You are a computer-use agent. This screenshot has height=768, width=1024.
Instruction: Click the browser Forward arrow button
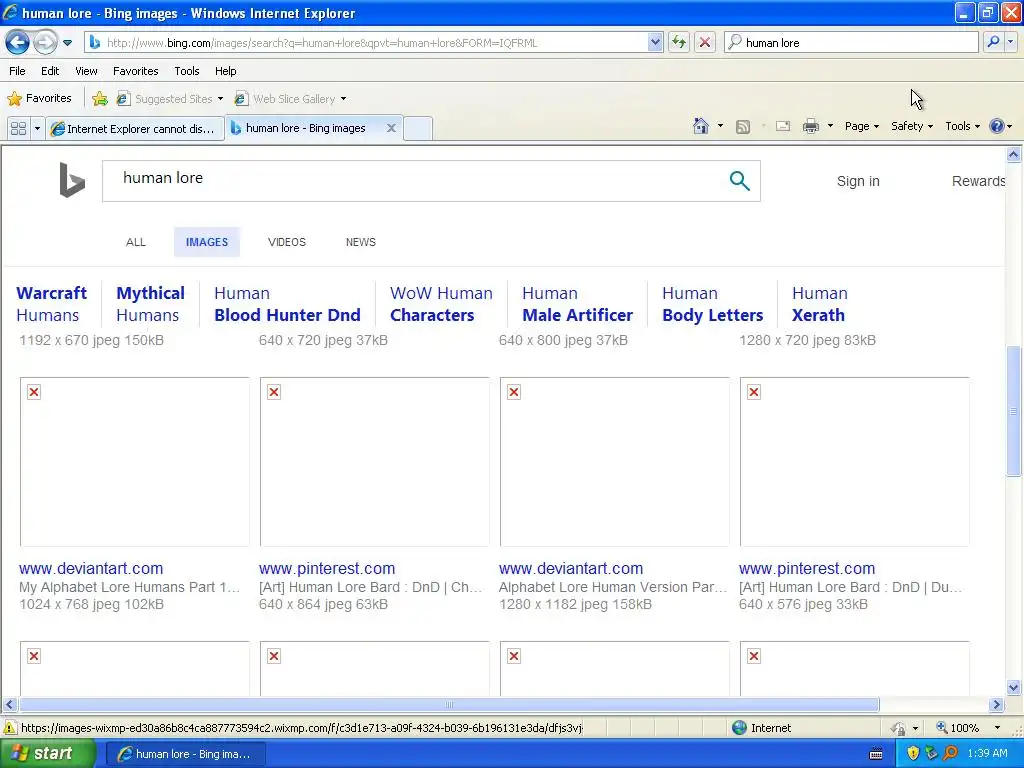(45, 43)
